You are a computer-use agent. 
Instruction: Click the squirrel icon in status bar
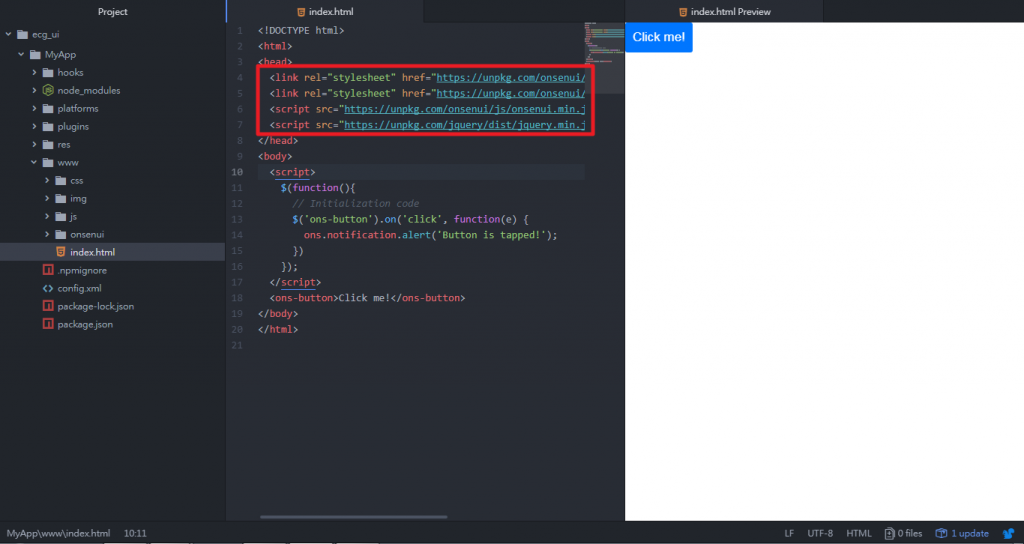coord(1008,534)
